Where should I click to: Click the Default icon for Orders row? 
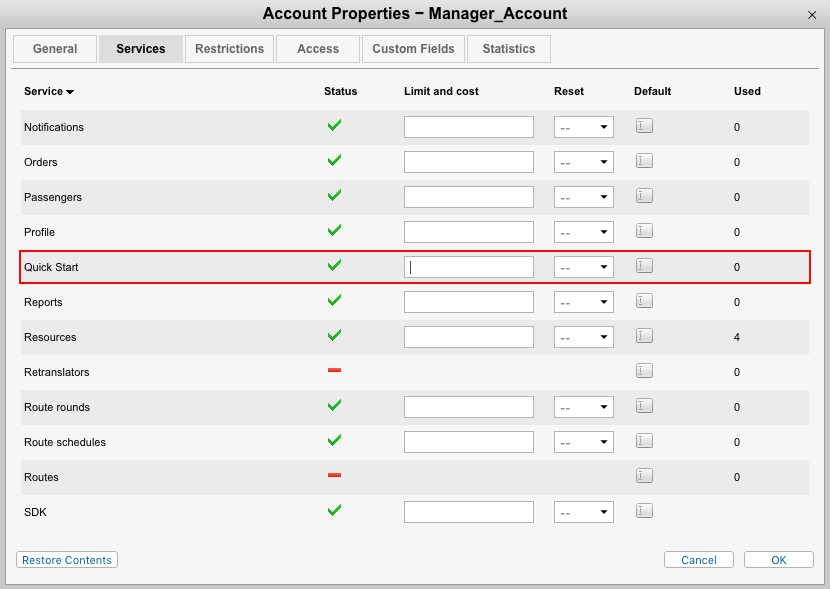point(644,161)
